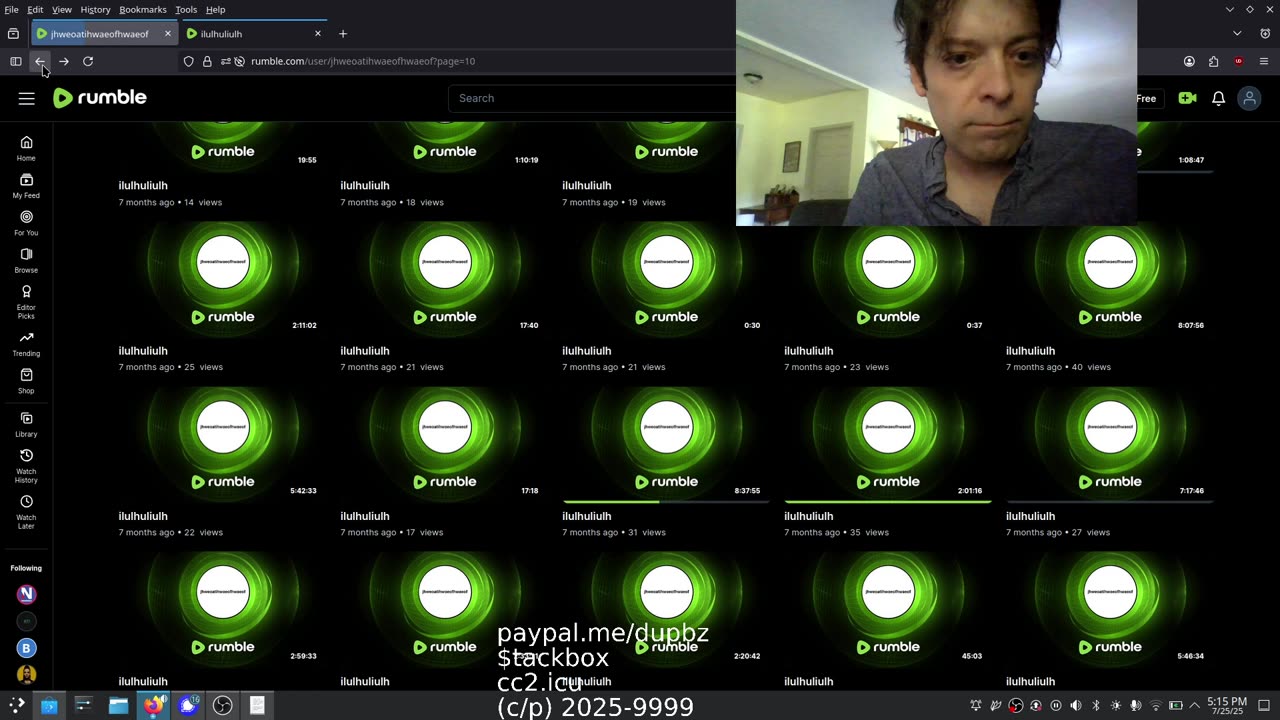Open For You in the sidebar
This screenshot has height=720, width=1280.
coord(26,223)
